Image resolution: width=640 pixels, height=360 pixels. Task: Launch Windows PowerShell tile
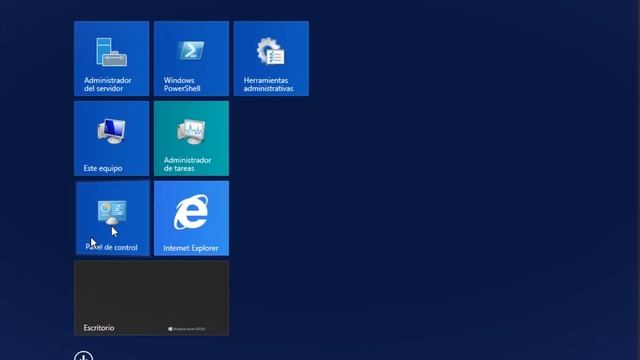(191, 59)
